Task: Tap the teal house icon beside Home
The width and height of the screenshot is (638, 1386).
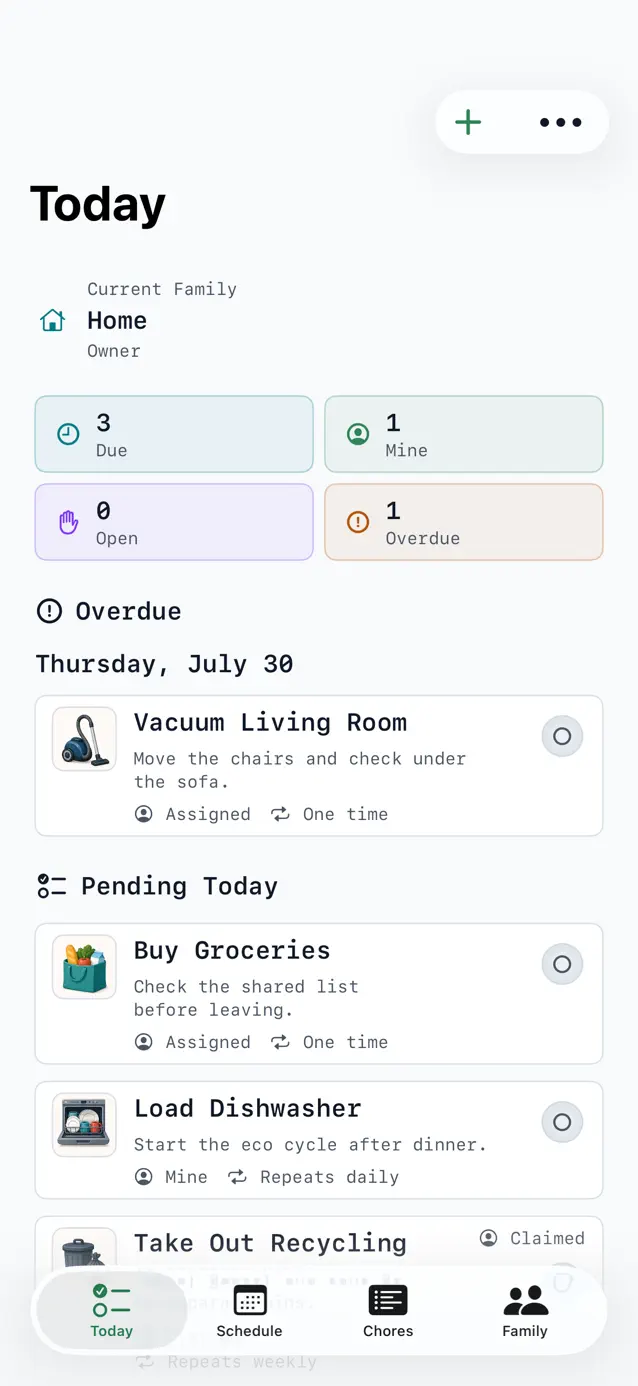Action: (x=52, y=320)
